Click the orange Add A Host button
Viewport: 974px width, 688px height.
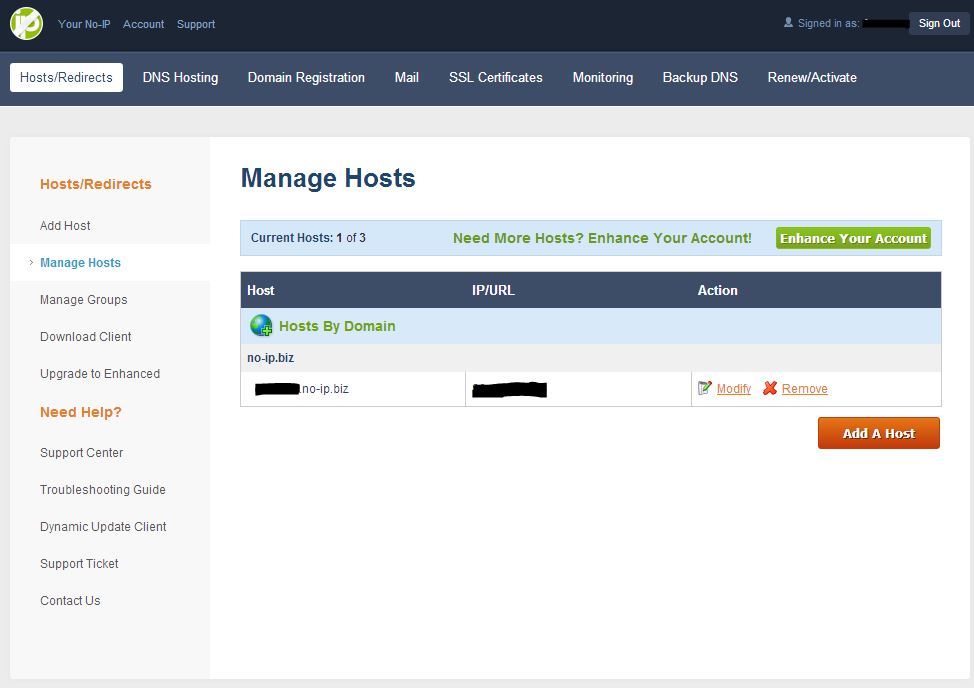point(878,433)
